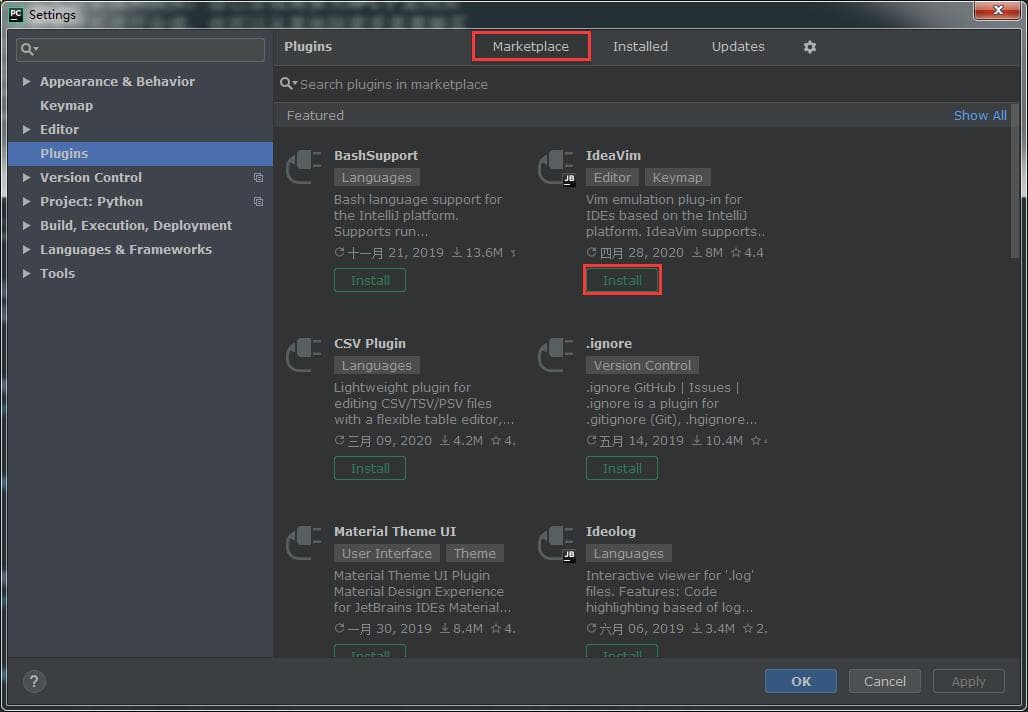1028x712 pixels.
Task: Install the .ignore plugin
Action: coord(622,468)
